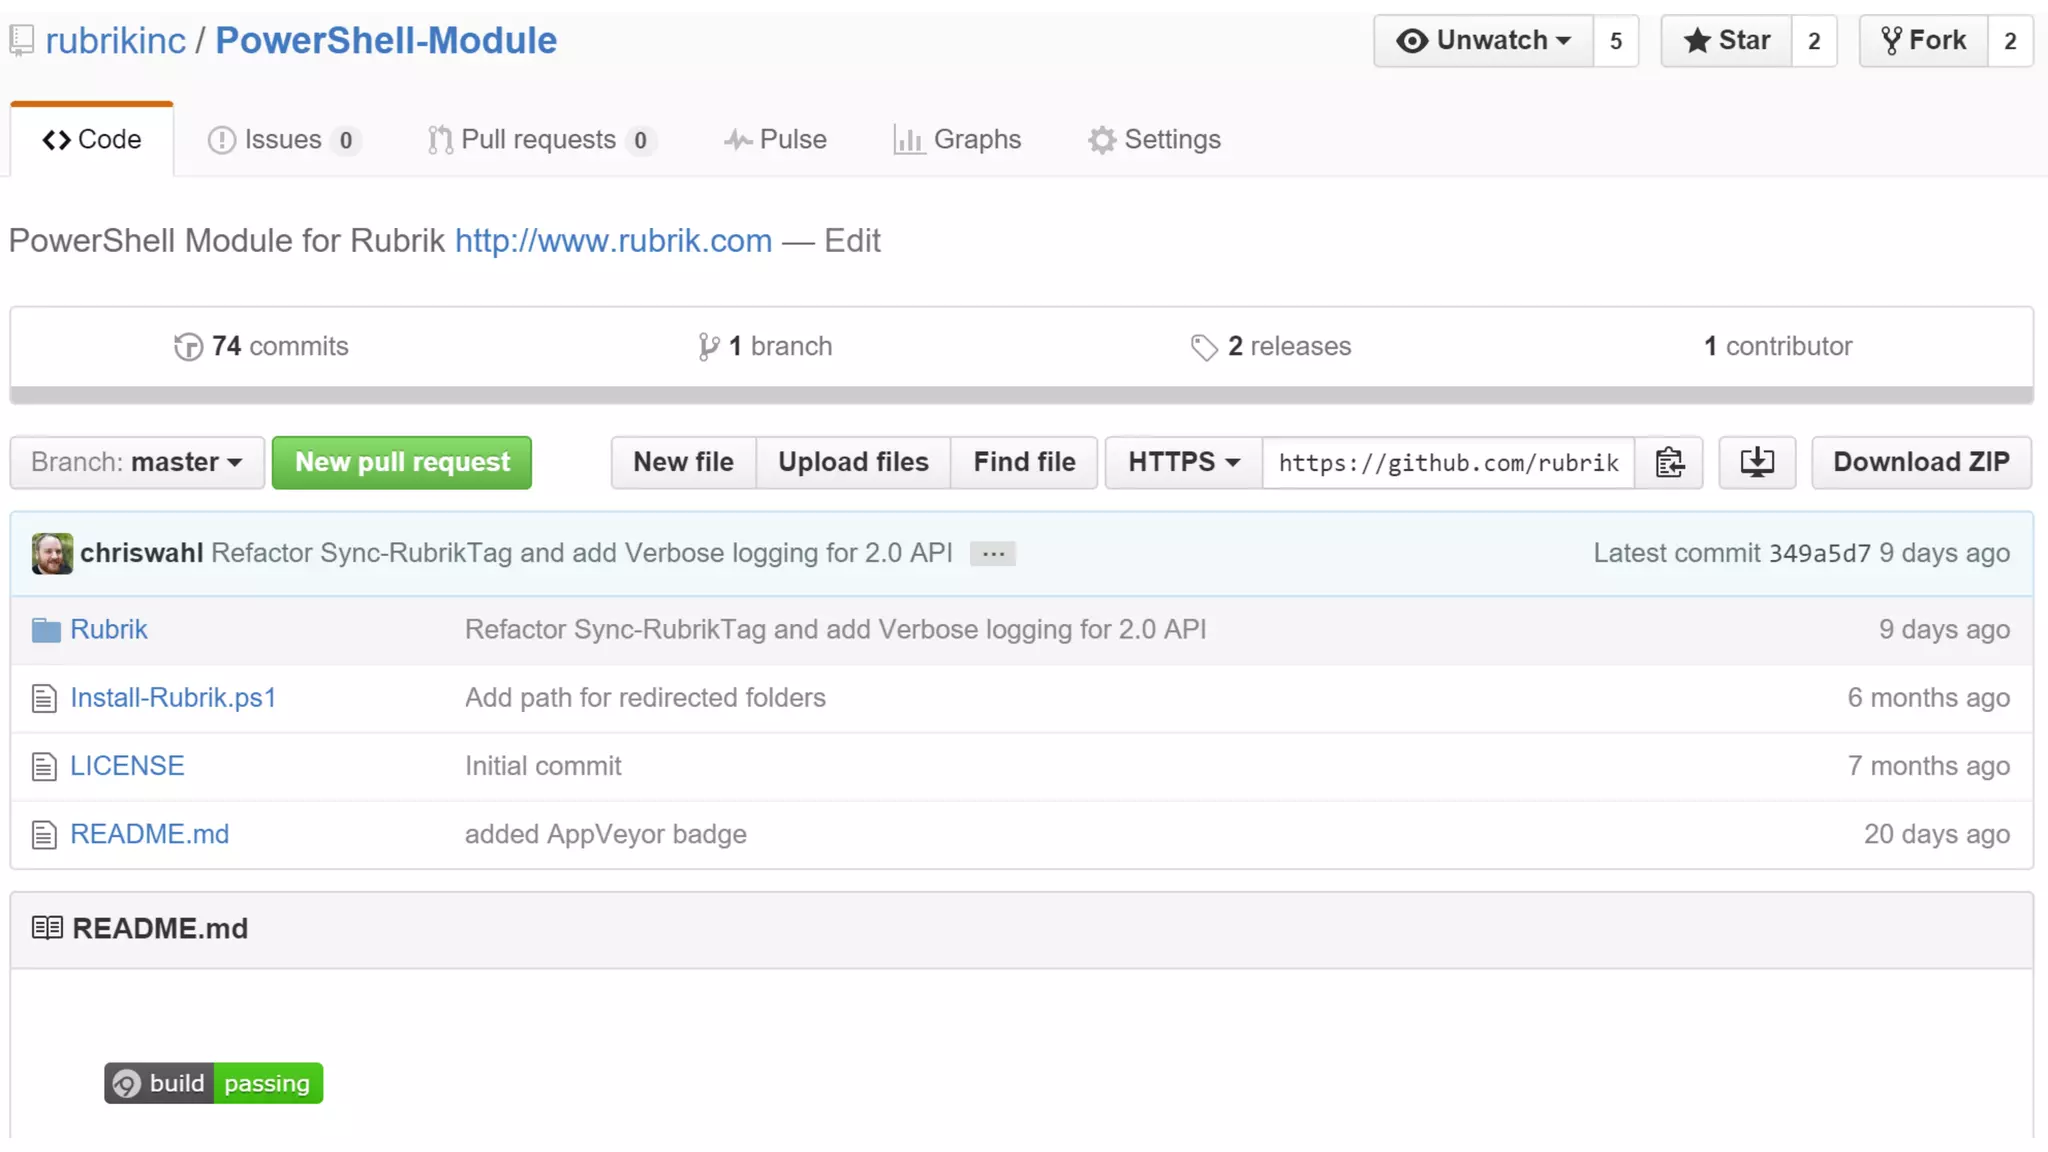The image size is (2048, 1152).
Task: Download ZIP of the repository
Action: pos(1921,462)
